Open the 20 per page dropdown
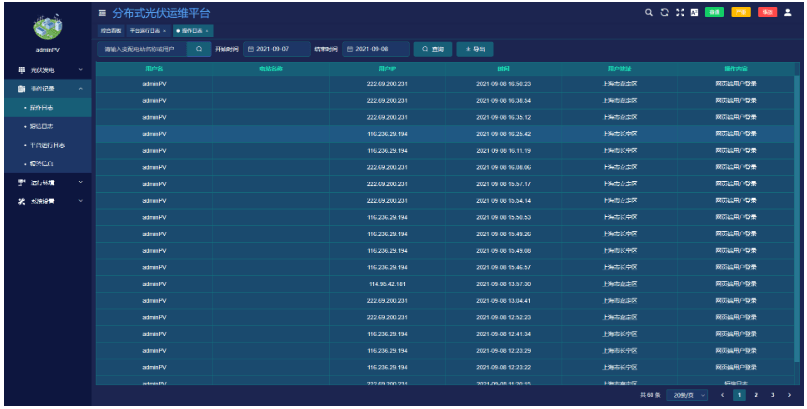The height and width of the screenshot is (409, 807). 688,395
